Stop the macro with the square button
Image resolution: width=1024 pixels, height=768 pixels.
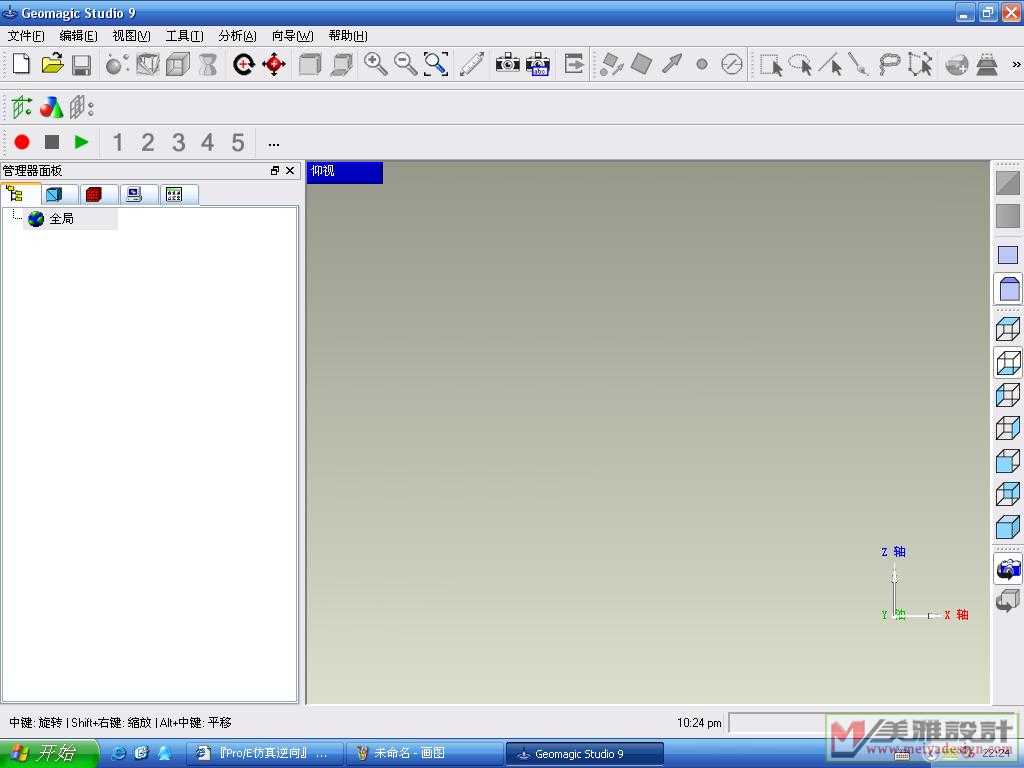click(x=52, y=142)
